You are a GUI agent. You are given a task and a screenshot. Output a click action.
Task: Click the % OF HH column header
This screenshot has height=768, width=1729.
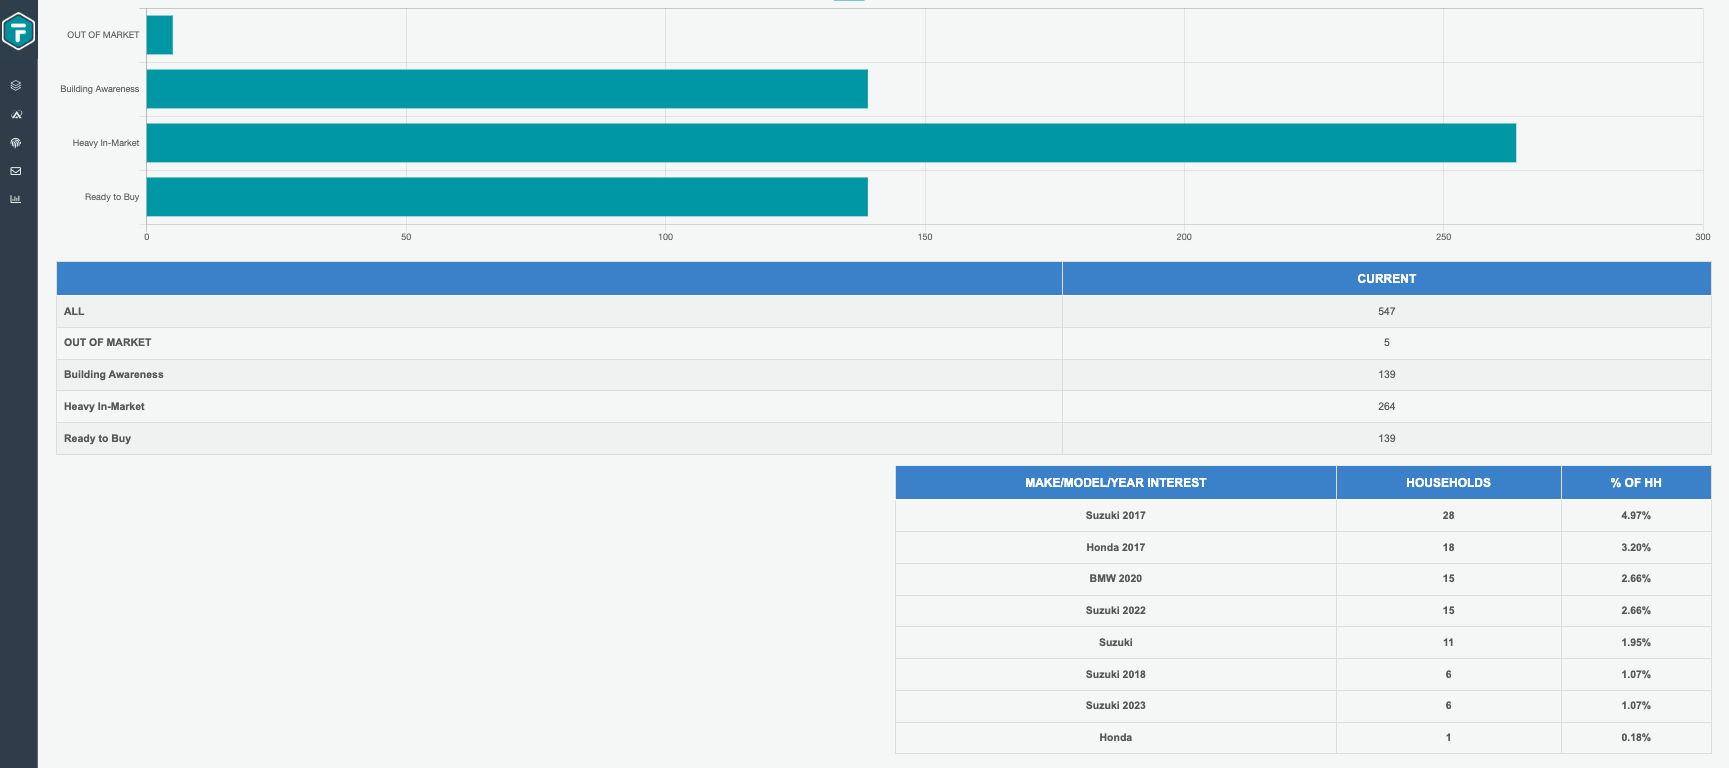(1635, 483)
